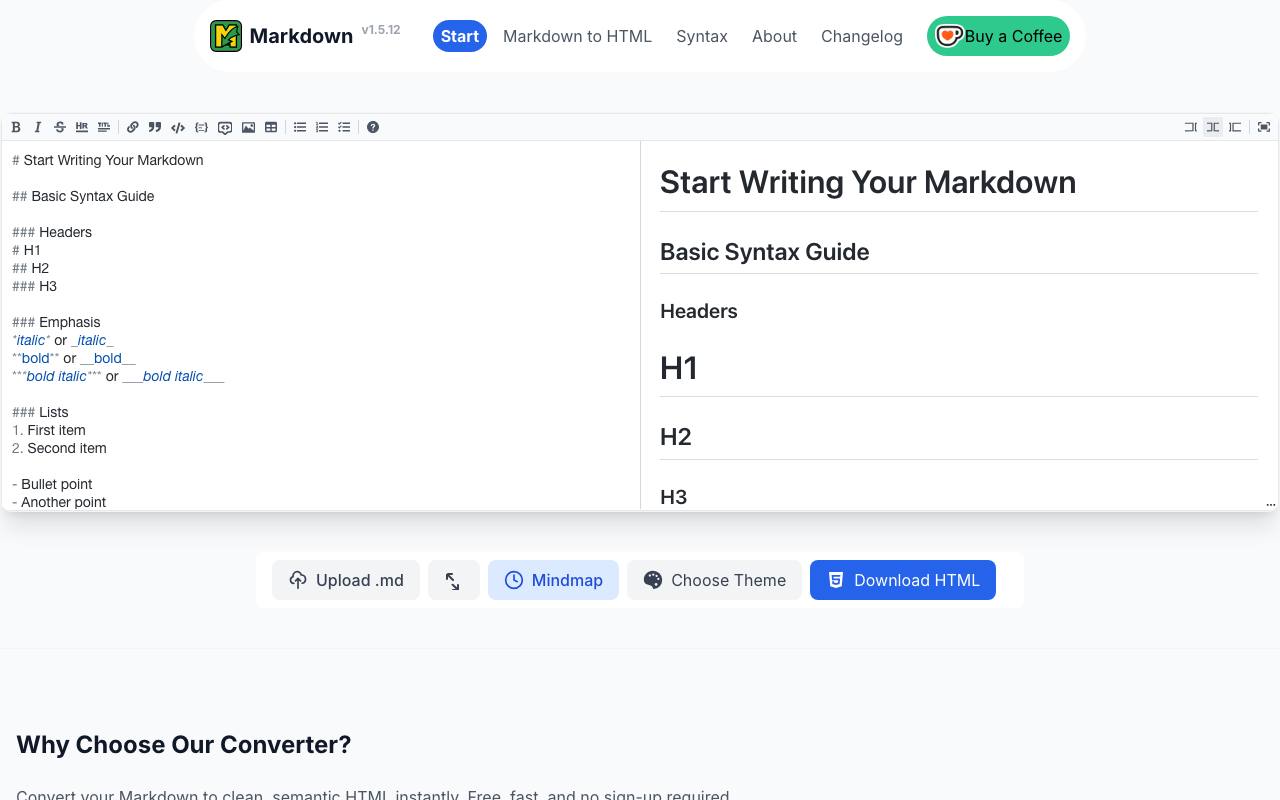Click the Markdown brand name text

(x=301, y=36)
